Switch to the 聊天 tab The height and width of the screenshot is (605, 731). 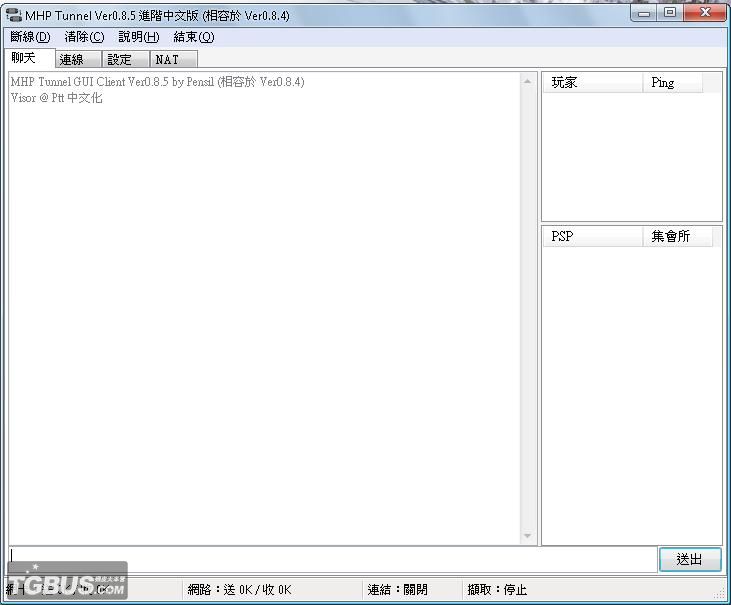pyautogui.click(x=29, y=58)
